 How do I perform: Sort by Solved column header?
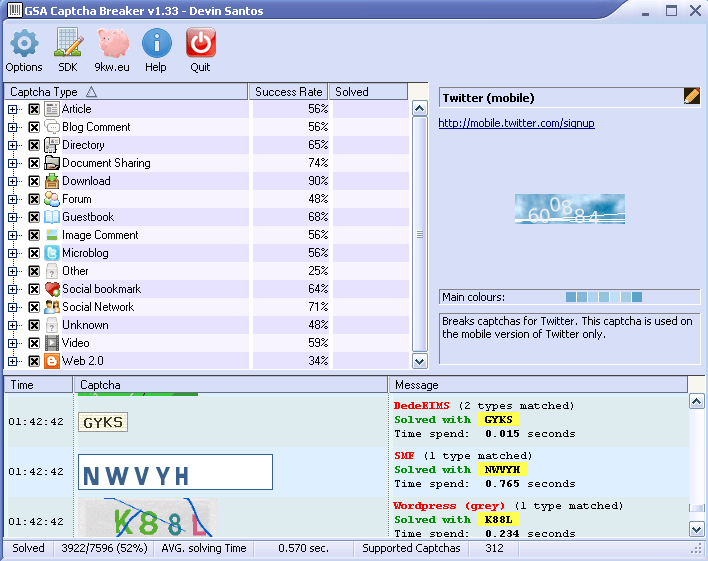pyautogui.click(x=368, y=92)
